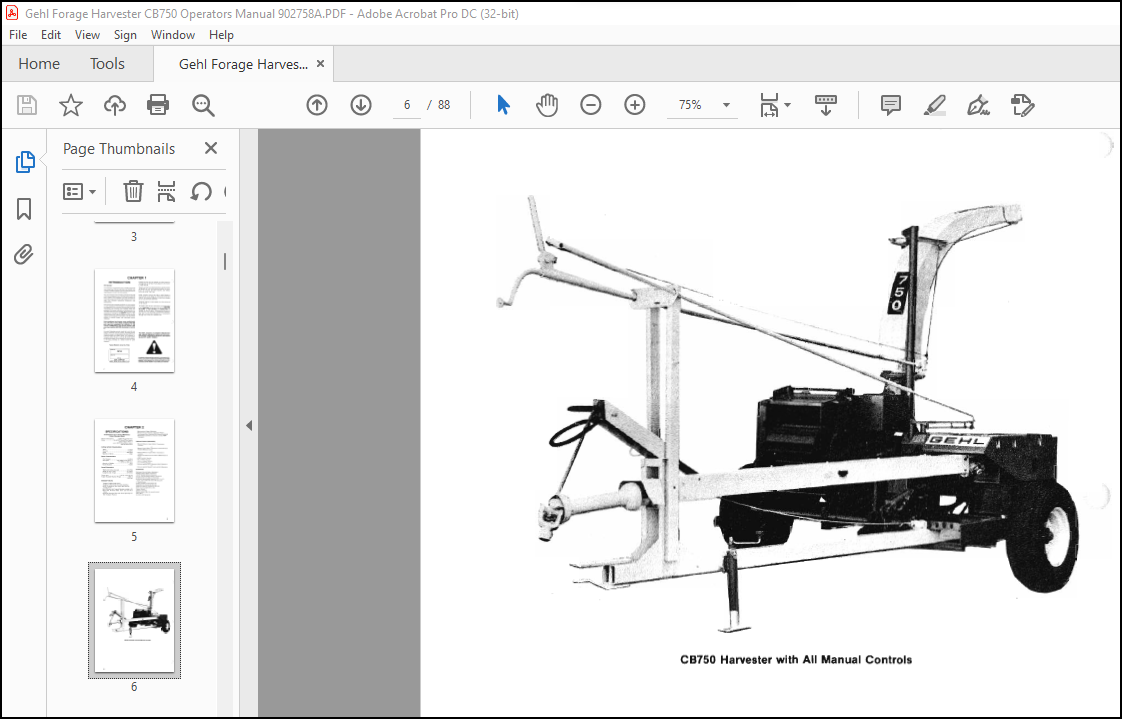The height and width of the screenshot is (719, 1122).
Task: Rotate page counterclockwise icon
Action: (x=201, y=191)
